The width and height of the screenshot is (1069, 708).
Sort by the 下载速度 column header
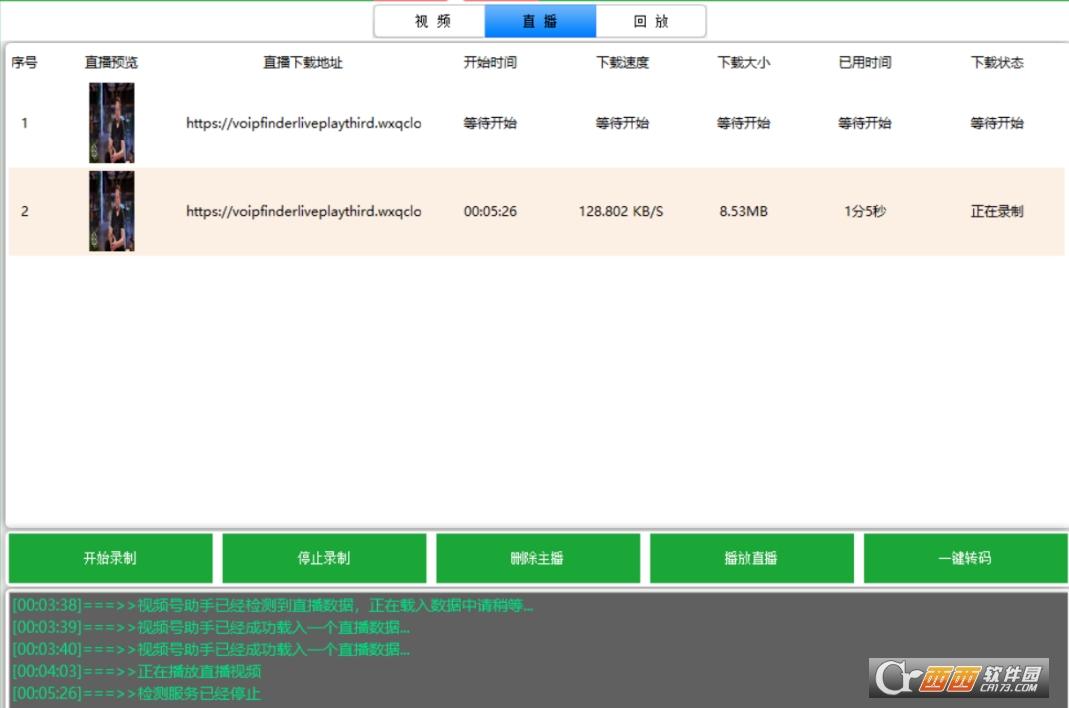click(x=622, y=63)
